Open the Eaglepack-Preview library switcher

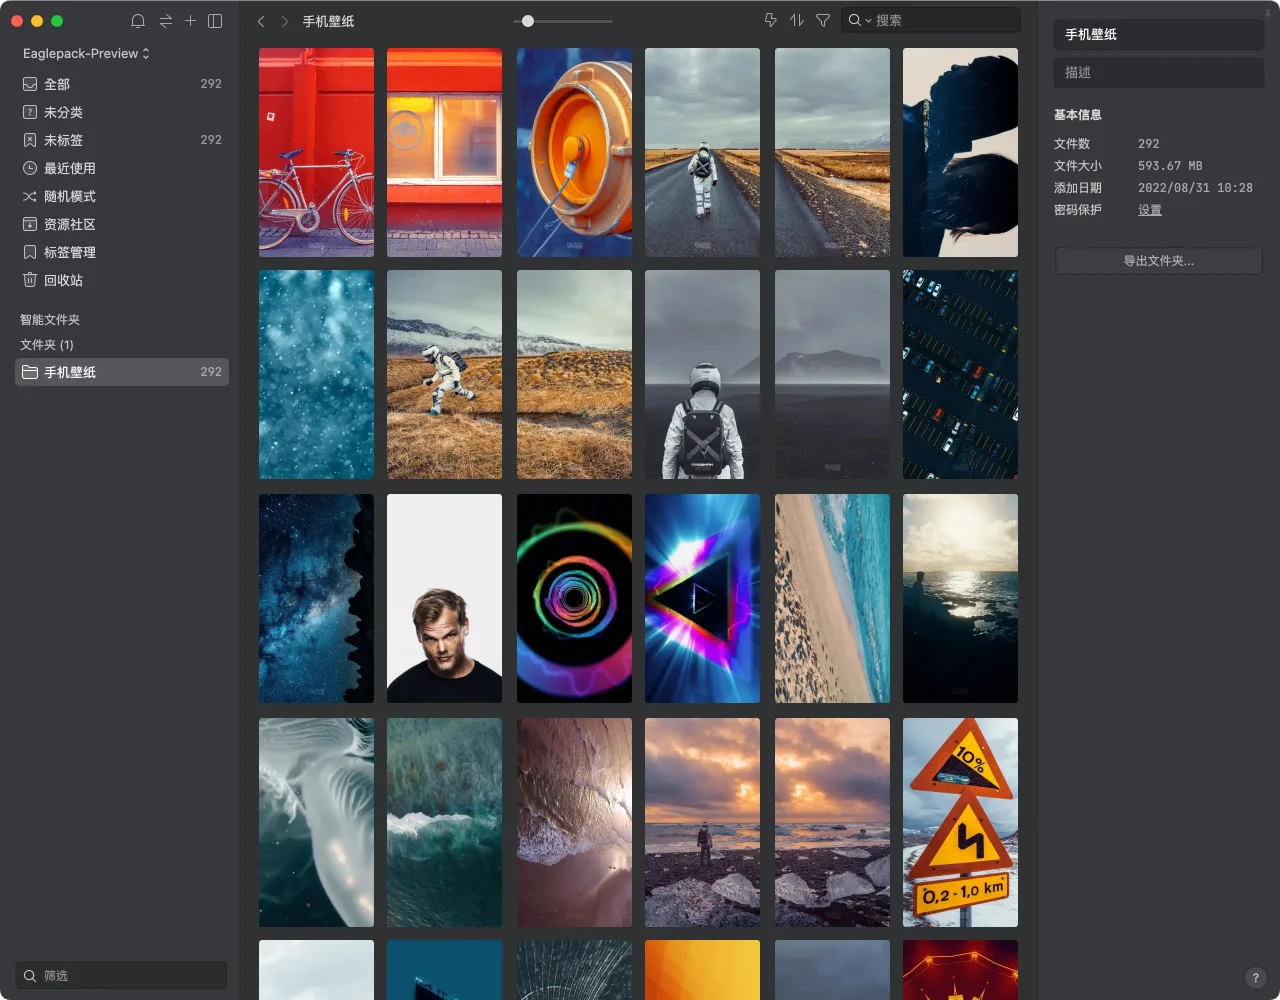click(86, 53)
